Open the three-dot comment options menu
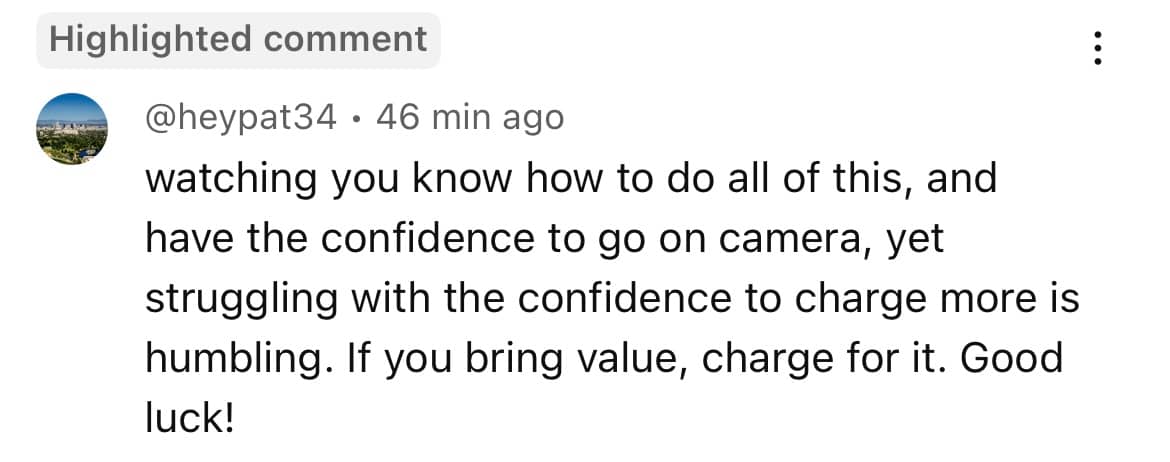 [1098, 47]
